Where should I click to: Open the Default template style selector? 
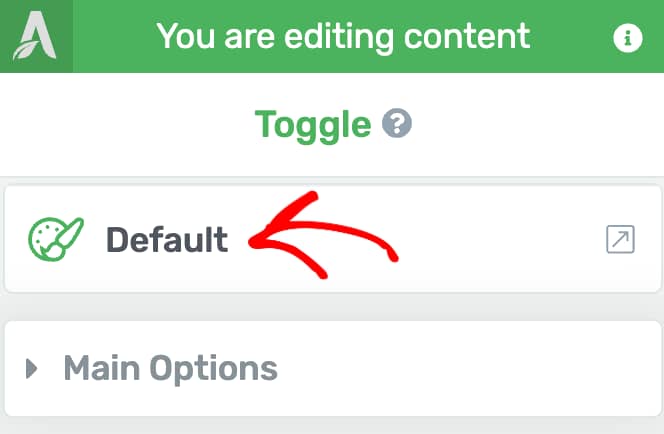pos(332,239)
